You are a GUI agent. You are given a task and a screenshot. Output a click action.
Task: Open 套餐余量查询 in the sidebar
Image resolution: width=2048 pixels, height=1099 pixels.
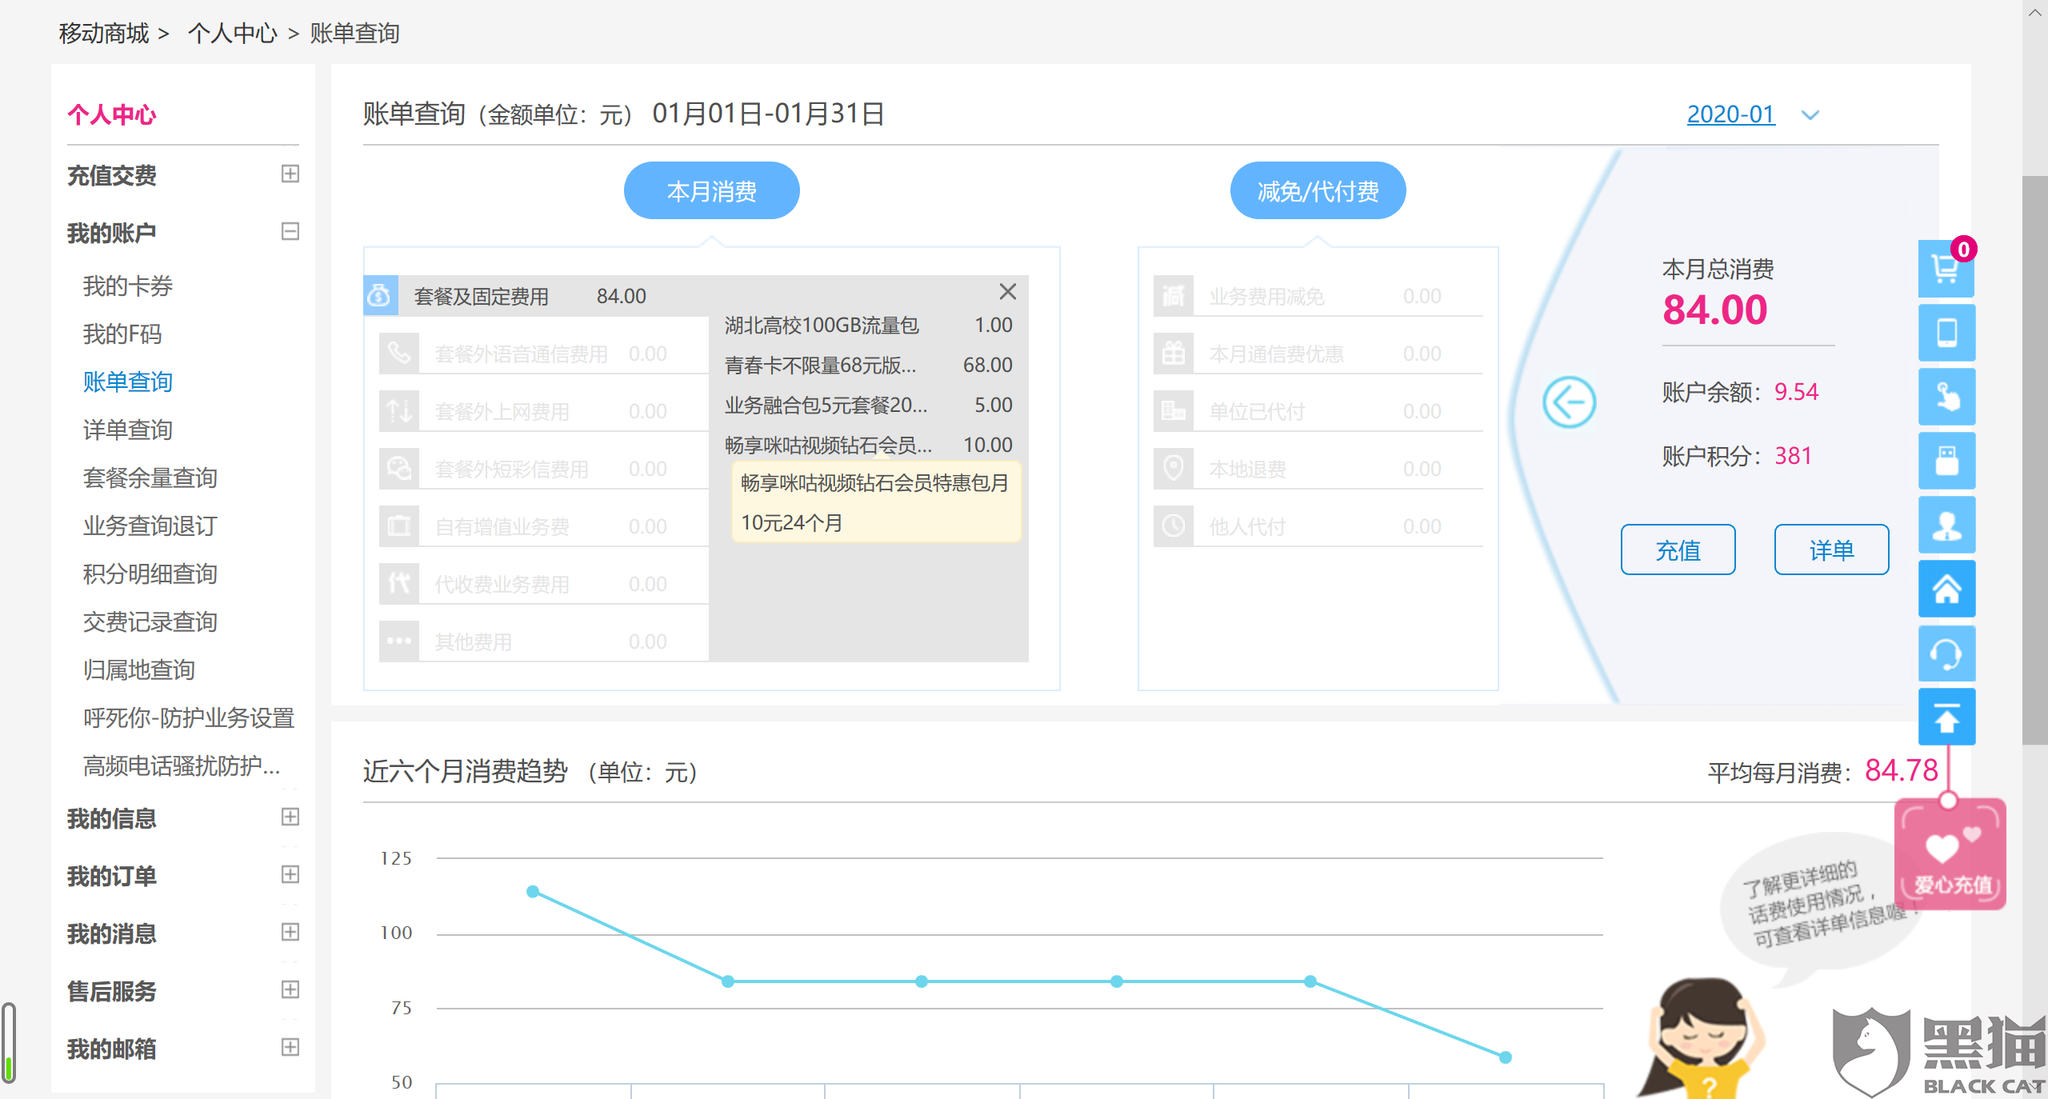coord(150,478)
